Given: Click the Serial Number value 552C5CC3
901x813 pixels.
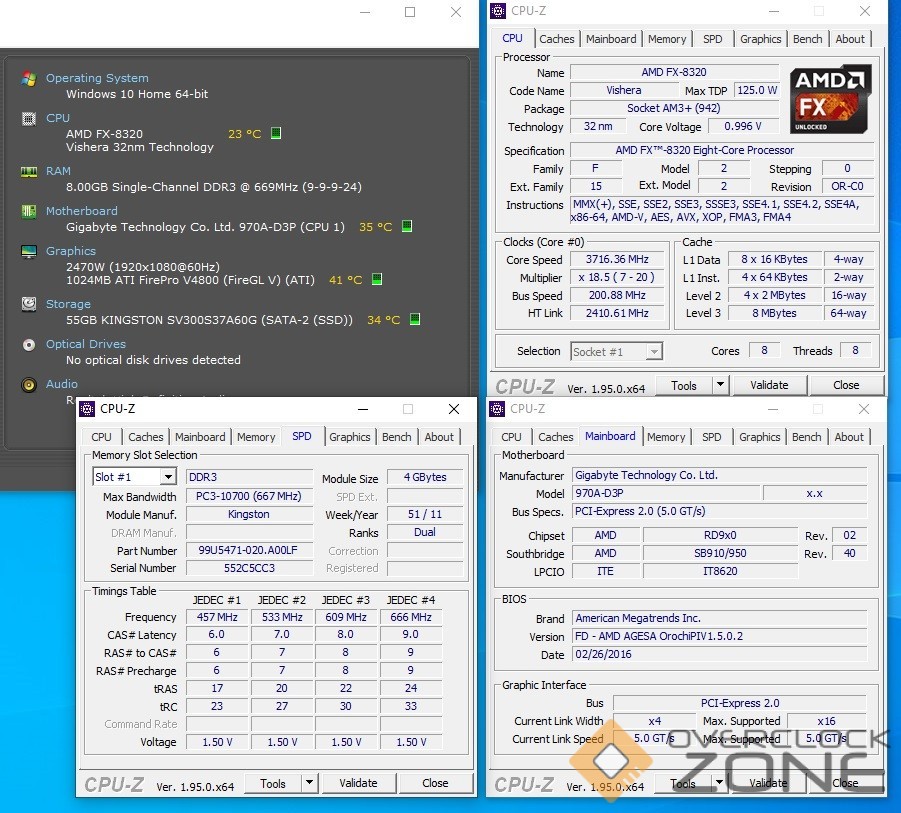Looking at the screenshot, I should (x=248, y=568).
